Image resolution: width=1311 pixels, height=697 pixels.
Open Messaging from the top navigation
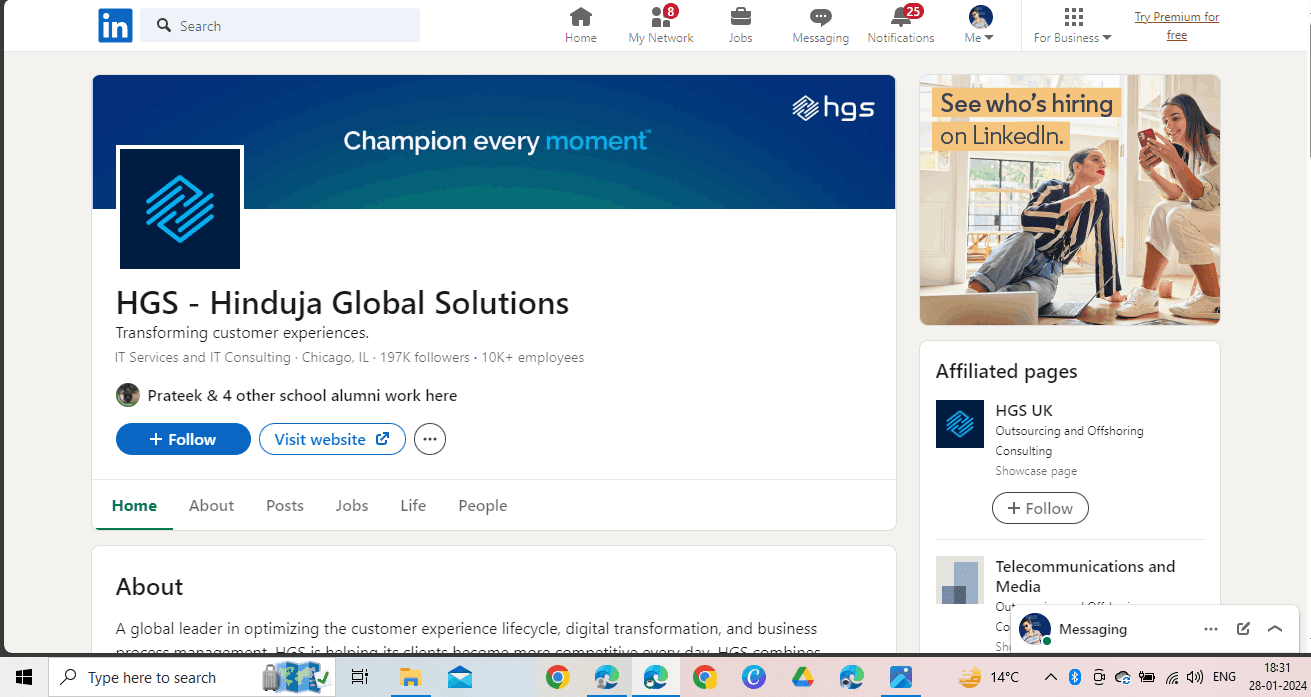(x=820, y=18)
